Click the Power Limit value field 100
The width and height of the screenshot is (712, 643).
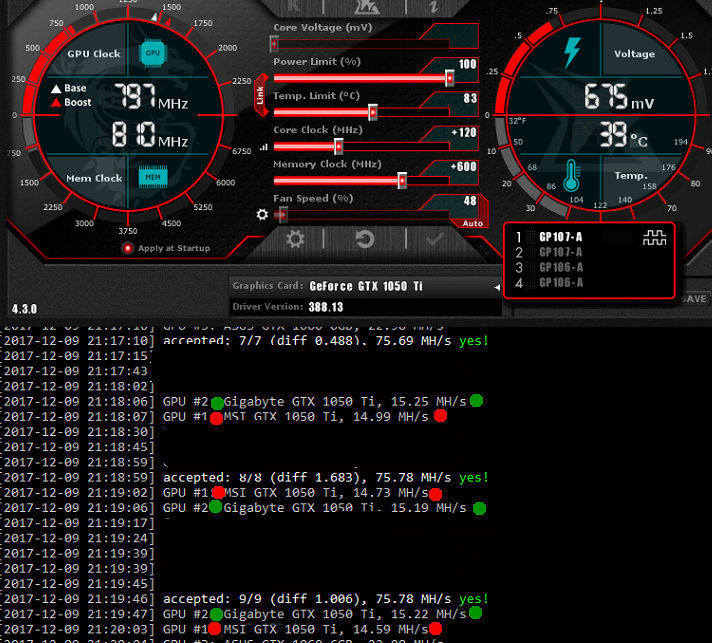coord(467,64)
